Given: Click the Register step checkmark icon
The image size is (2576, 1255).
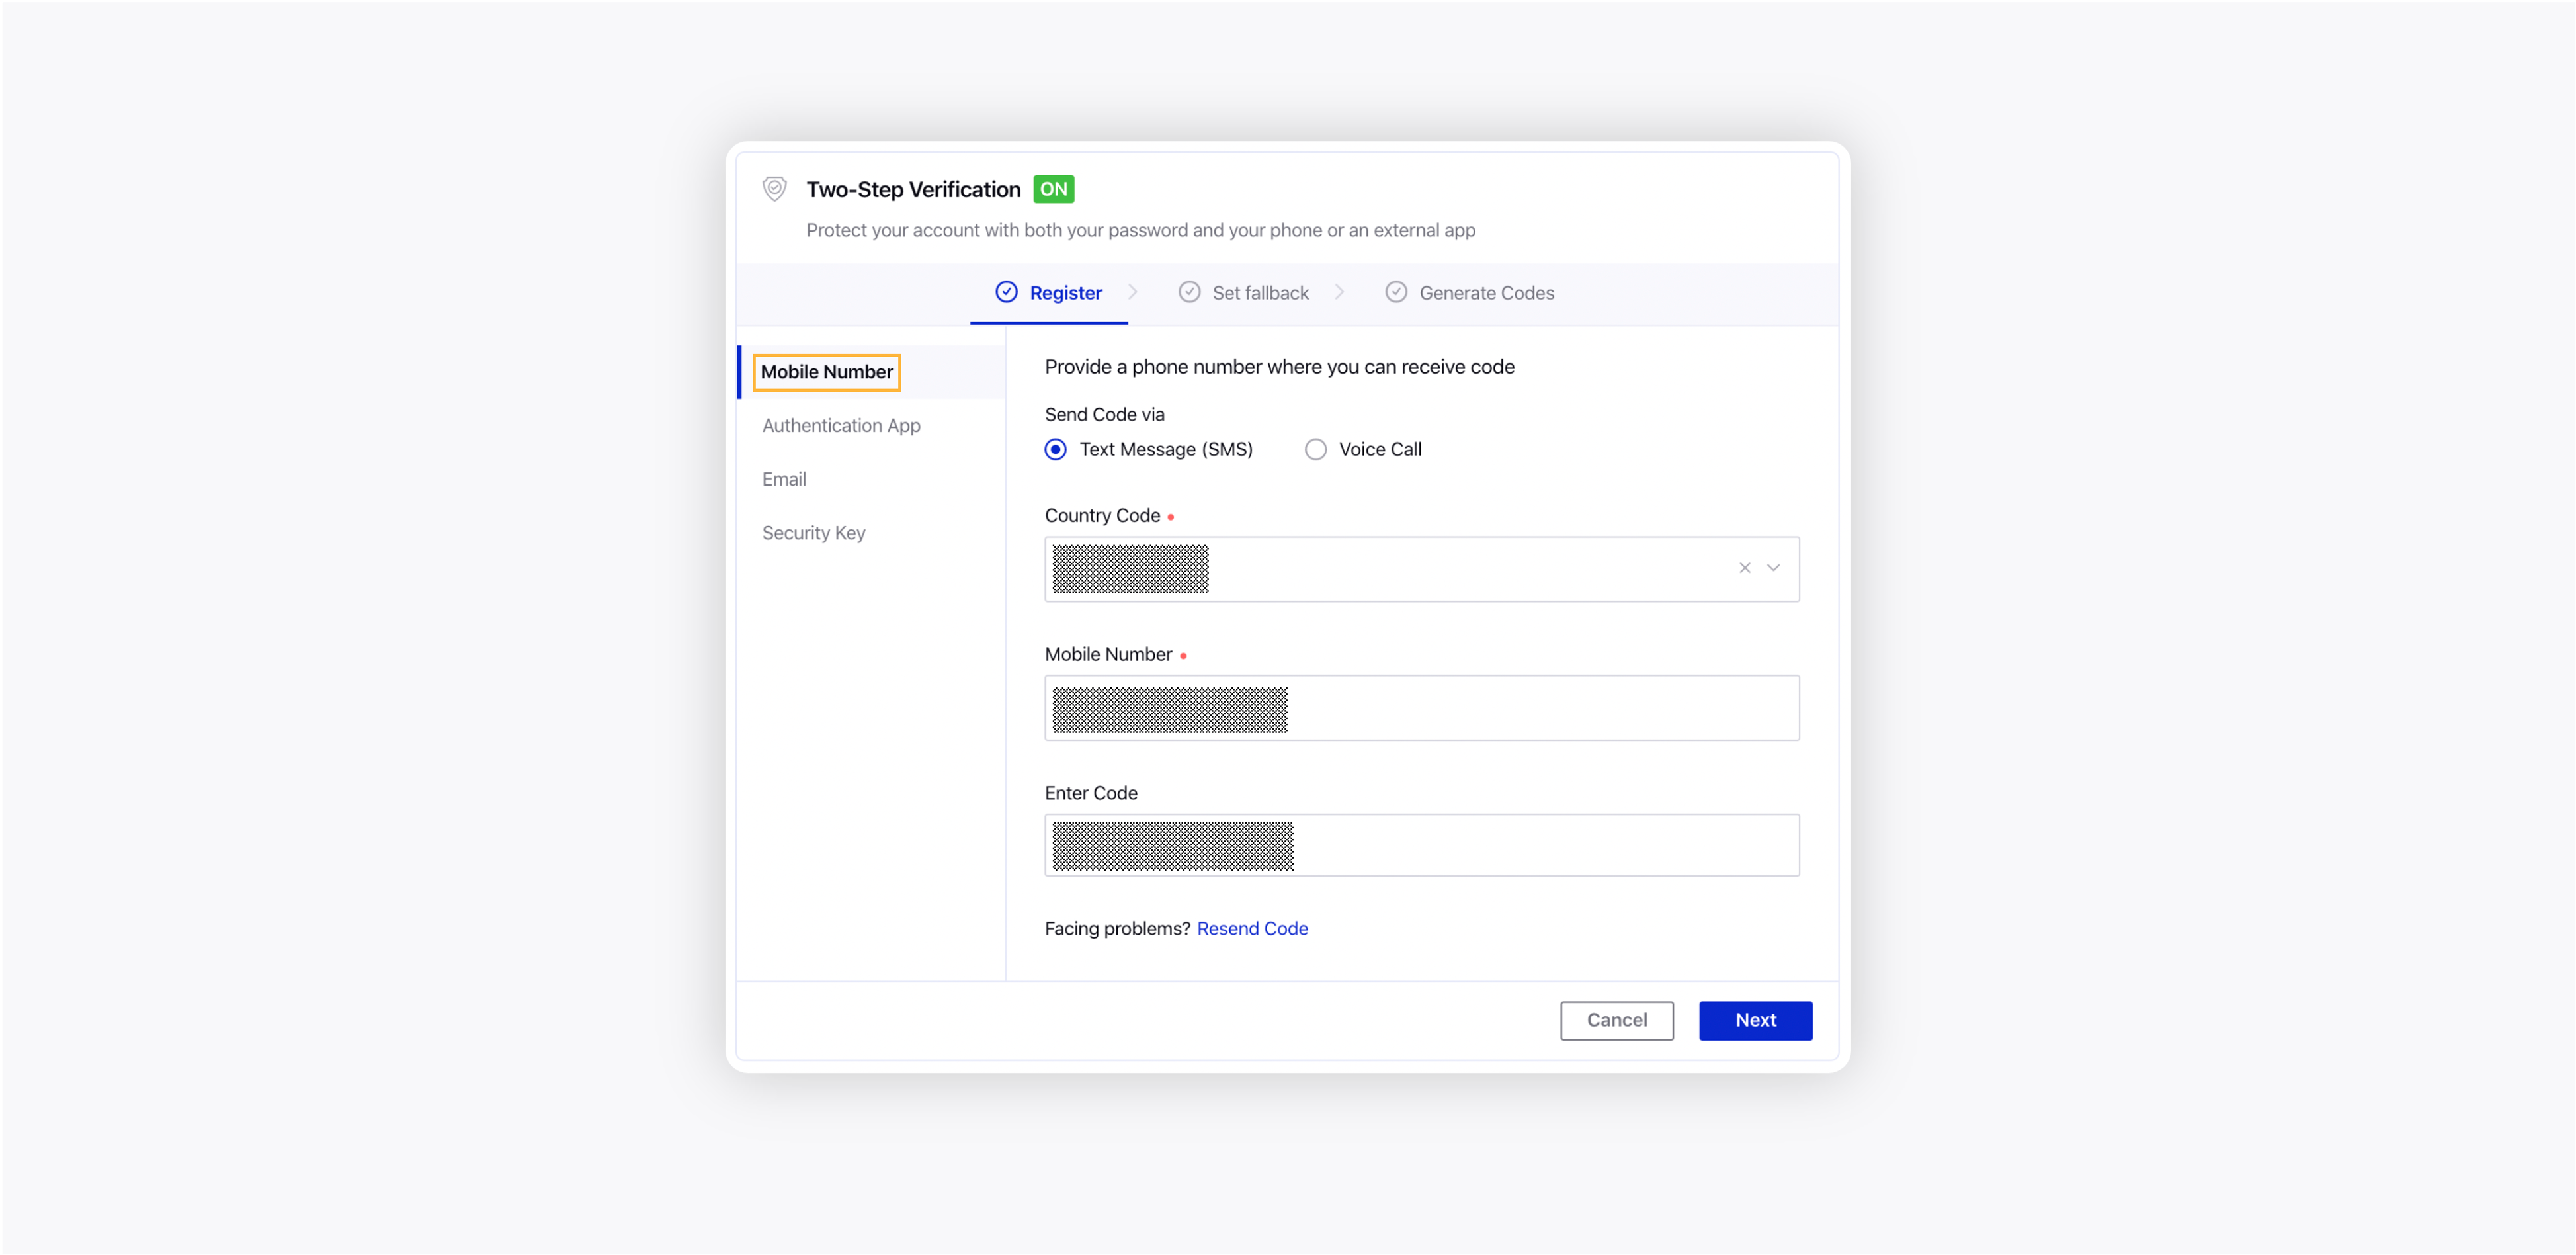Looking at the screenshot, I should (x=1006, y=292).
